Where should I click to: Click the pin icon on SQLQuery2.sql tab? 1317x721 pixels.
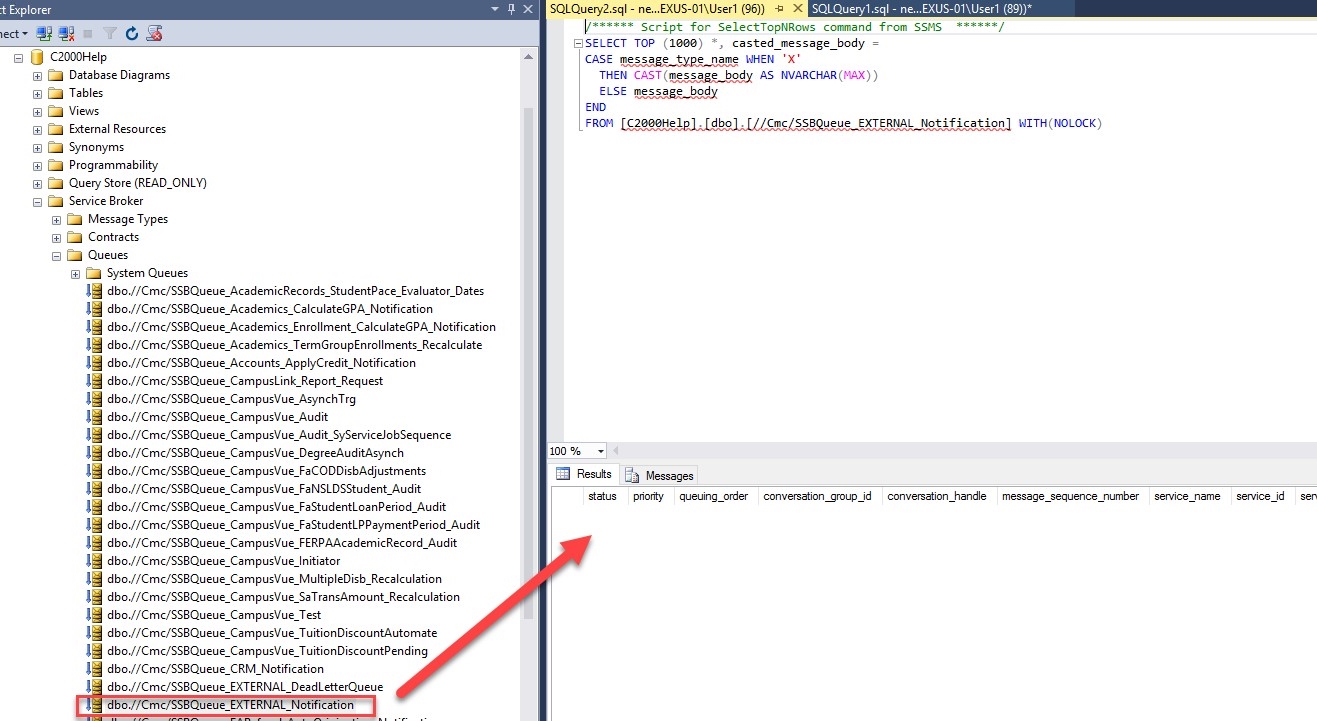[779, 8]
